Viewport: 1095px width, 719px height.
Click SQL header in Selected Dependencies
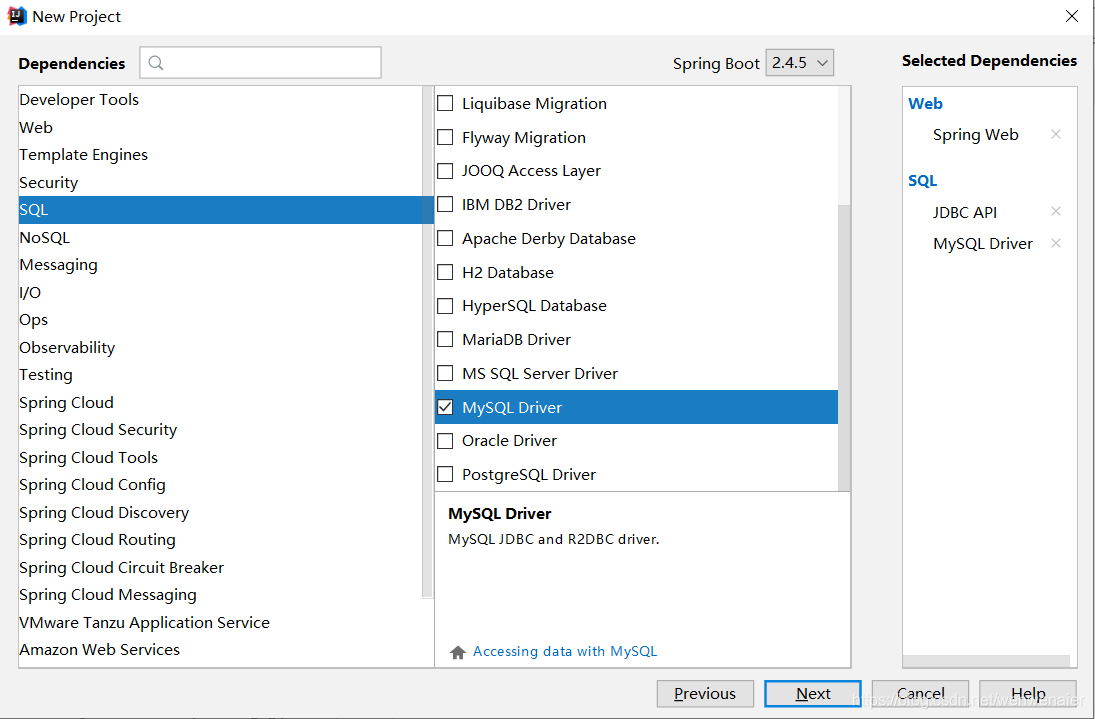(x=923, y=181)
